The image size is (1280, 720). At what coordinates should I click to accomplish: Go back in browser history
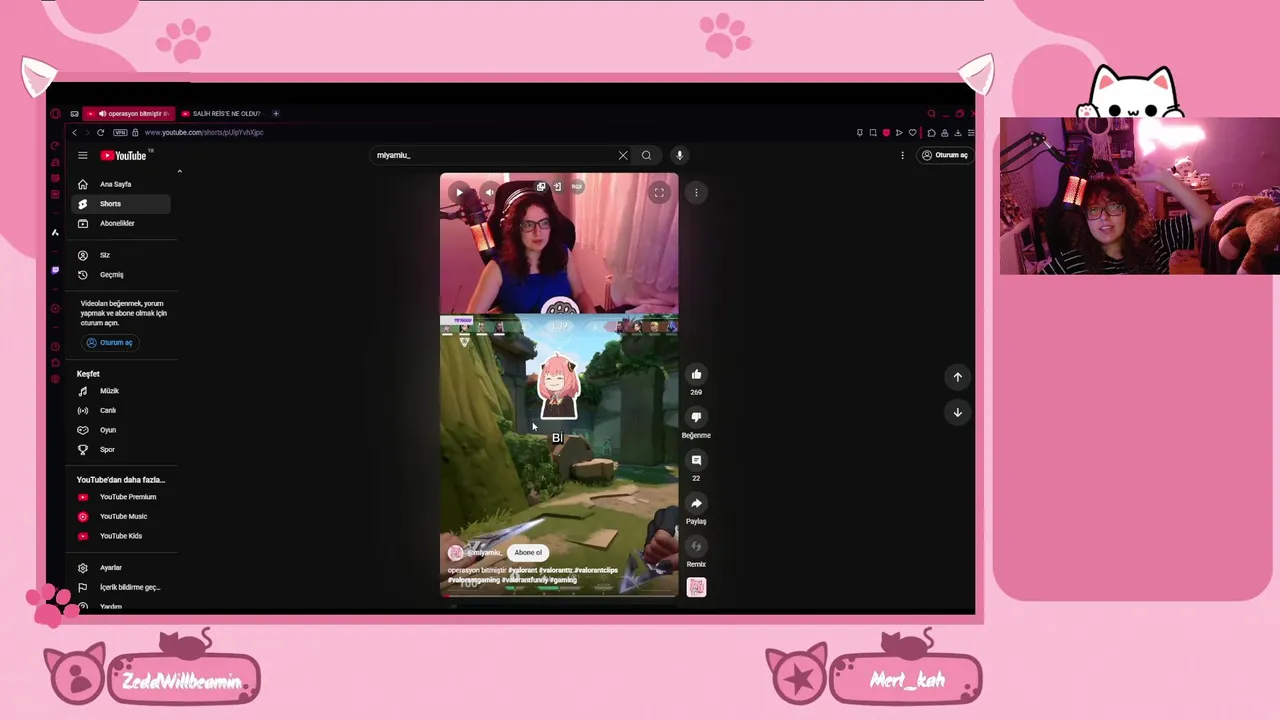(74, 132)
